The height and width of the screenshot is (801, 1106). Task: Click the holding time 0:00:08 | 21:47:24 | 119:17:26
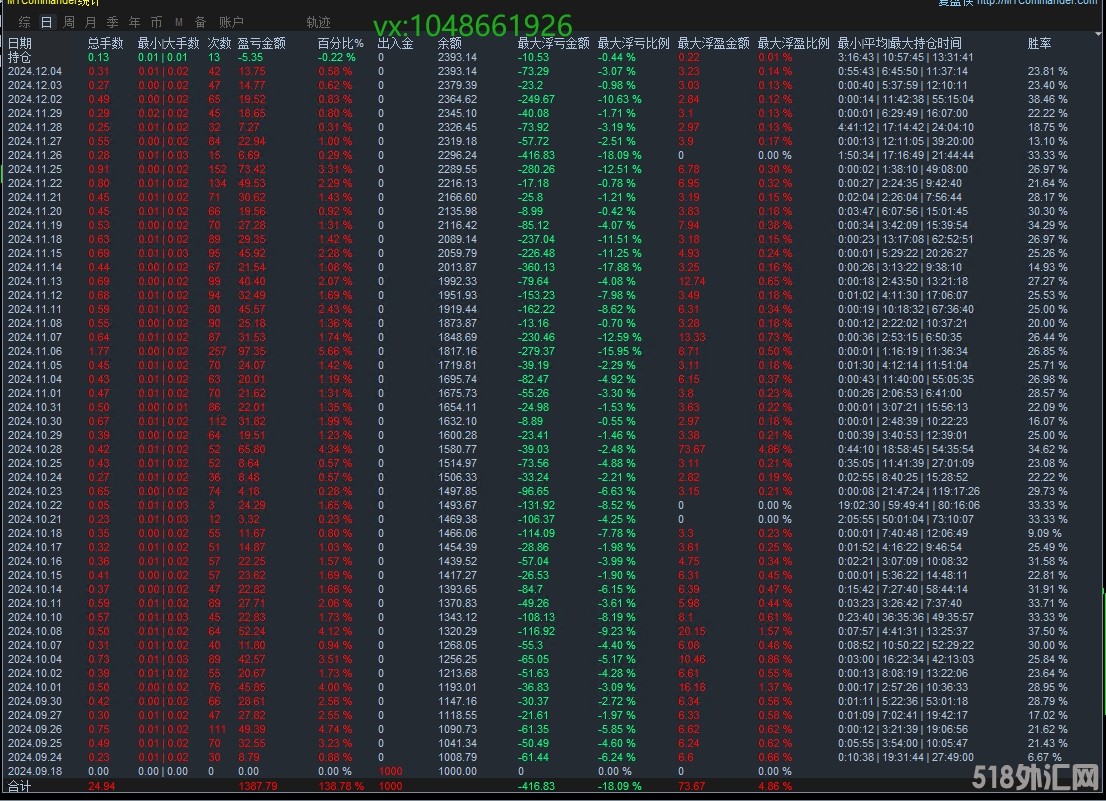[908, 491]
